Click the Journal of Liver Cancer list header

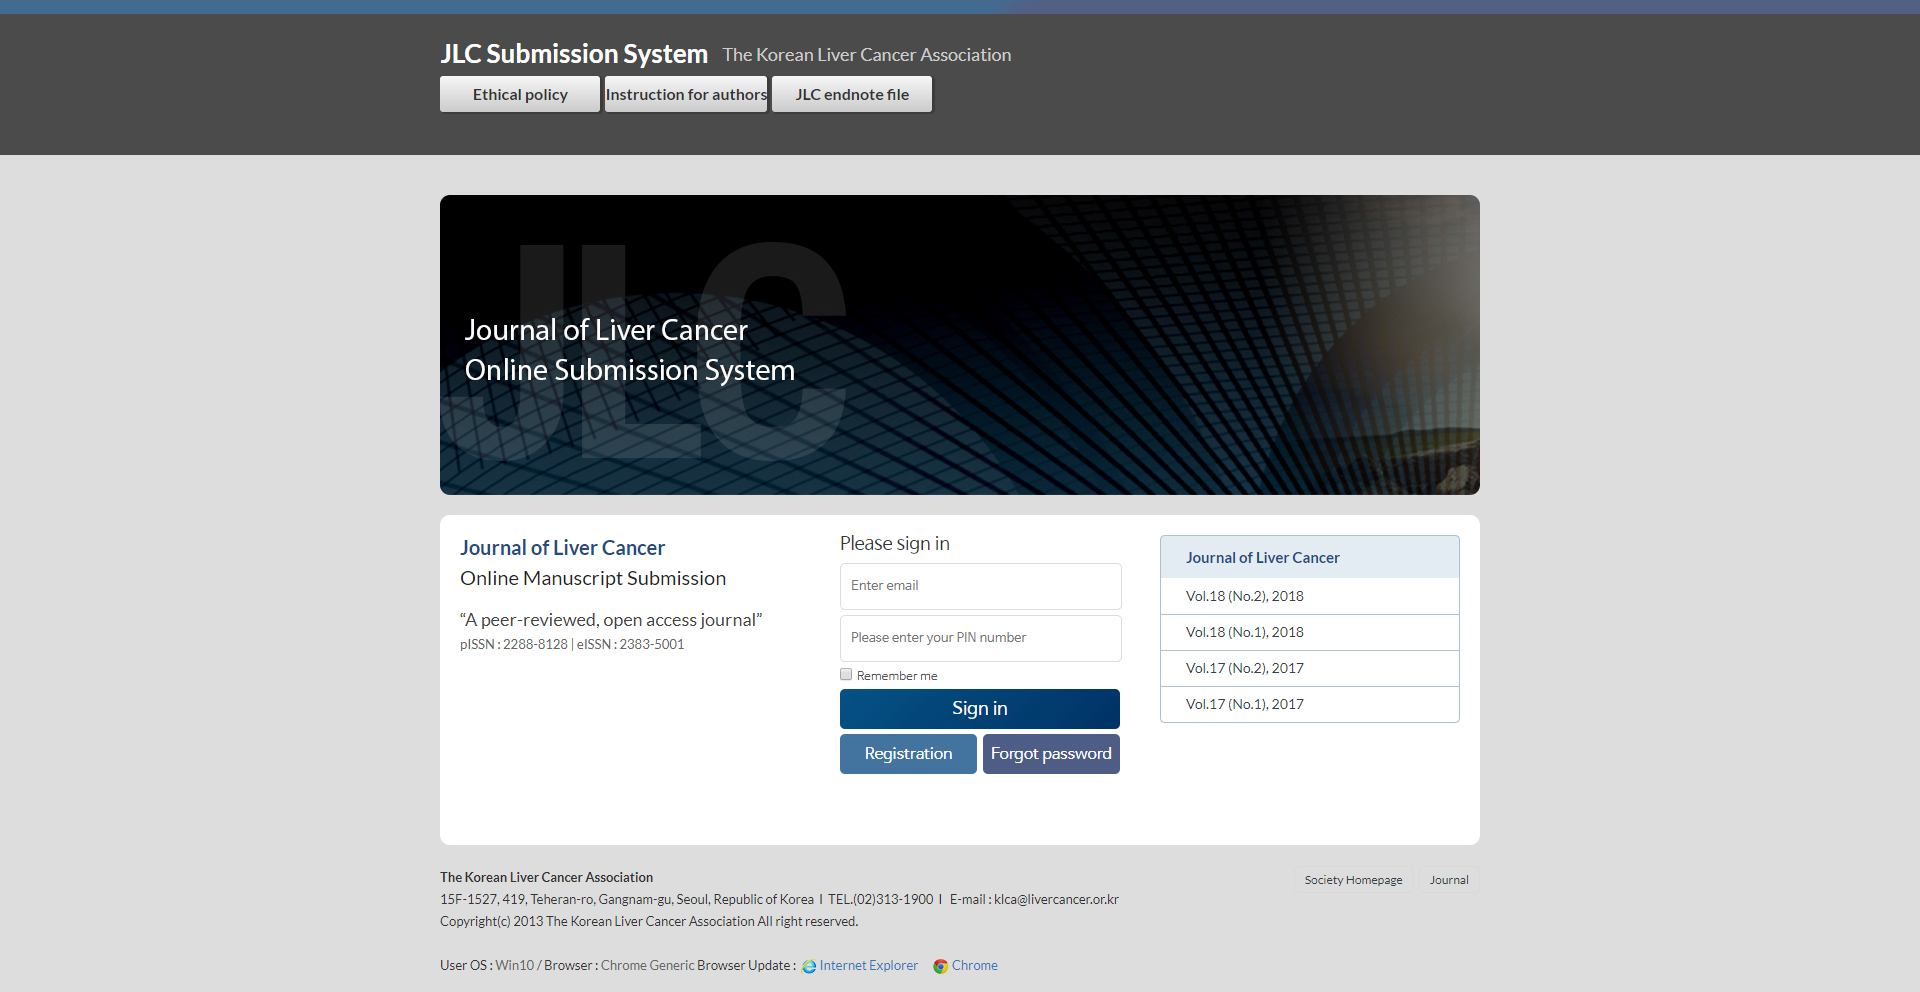(1309, 557)
